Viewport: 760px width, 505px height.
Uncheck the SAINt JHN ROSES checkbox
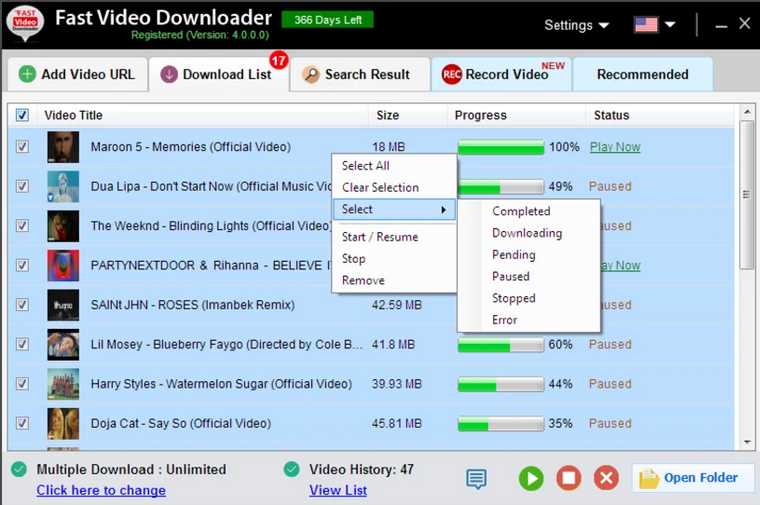pos(22,304)
